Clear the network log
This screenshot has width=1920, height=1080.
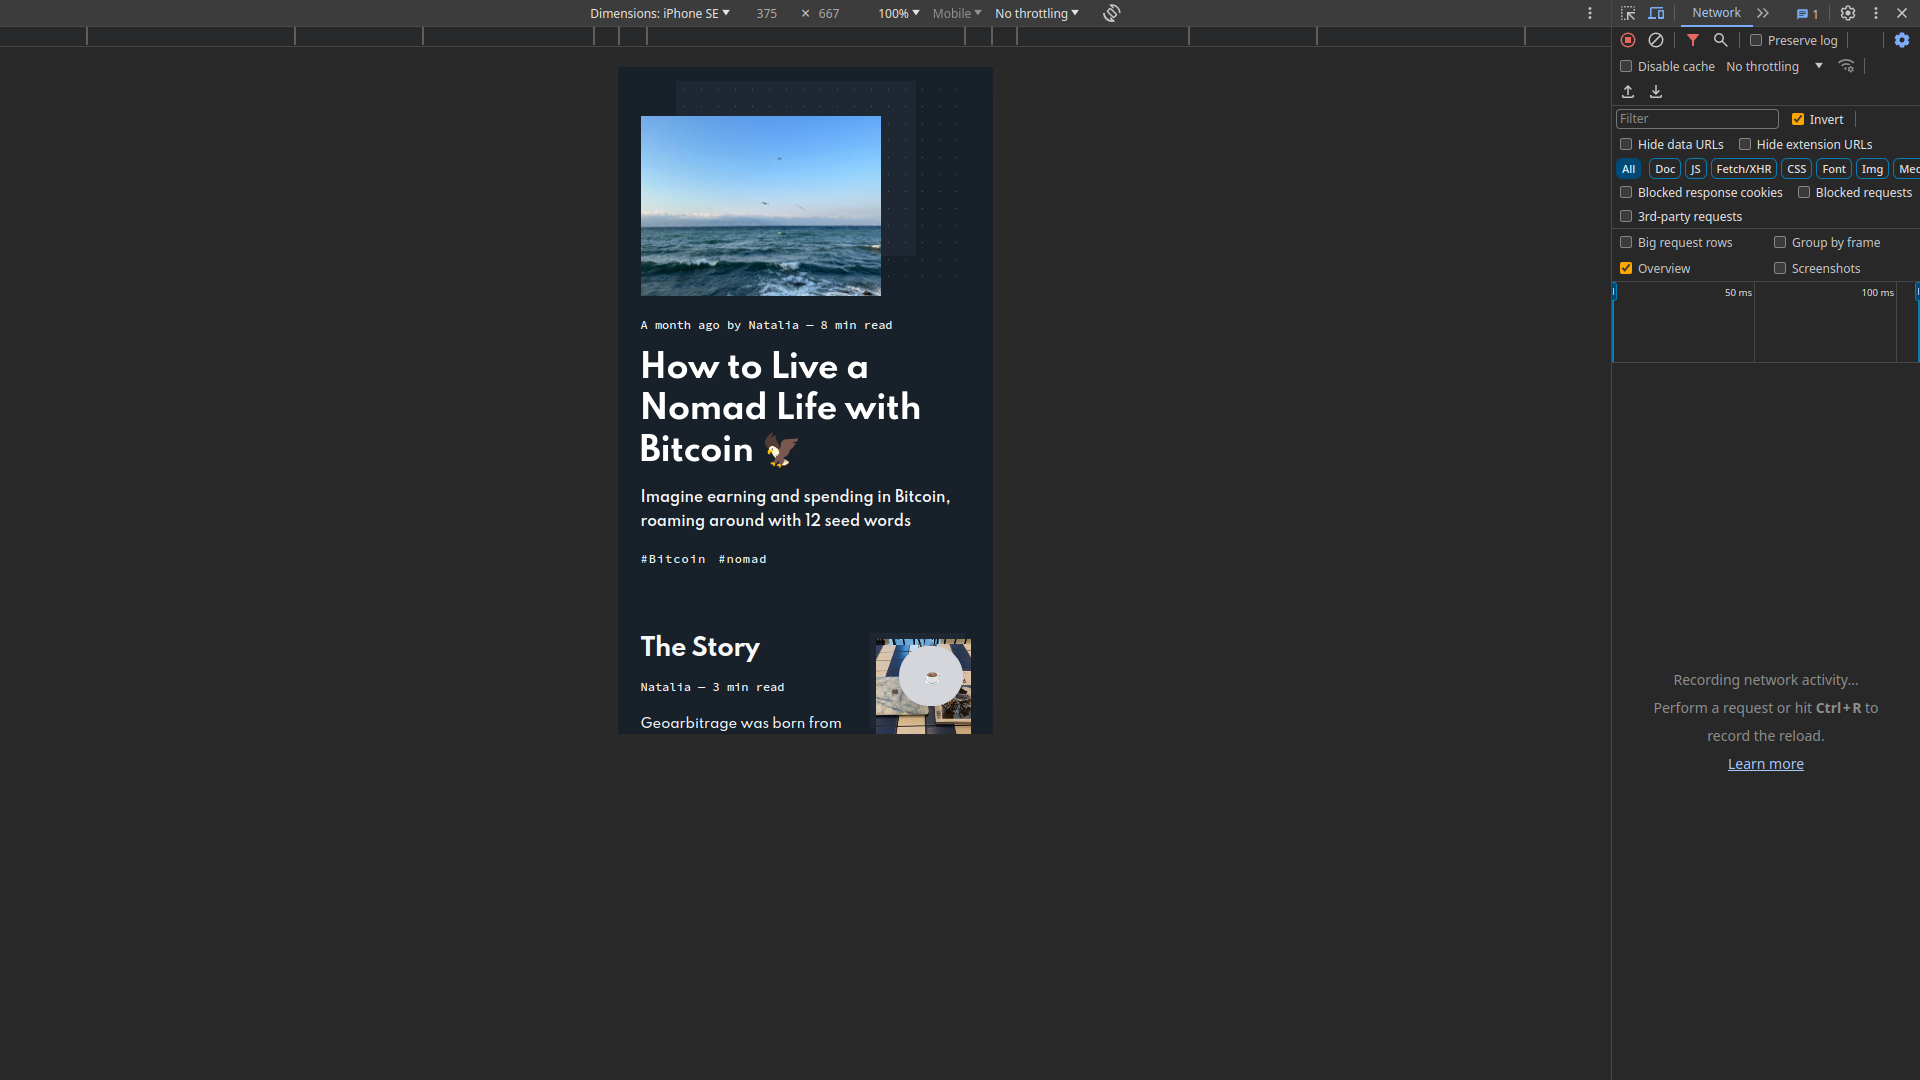point(1656,40)
